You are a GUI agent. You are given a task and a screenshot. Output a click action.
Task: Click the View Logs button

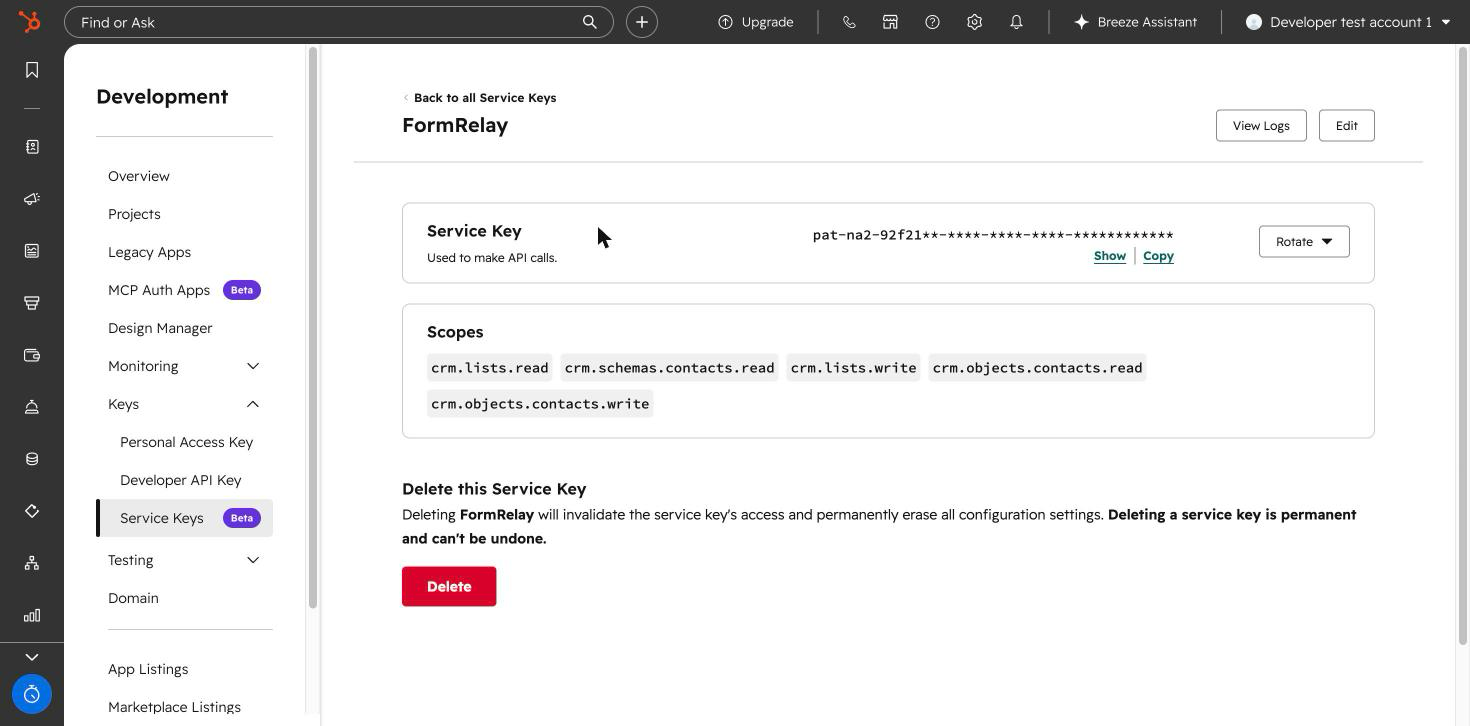(x=1261, y=126)
